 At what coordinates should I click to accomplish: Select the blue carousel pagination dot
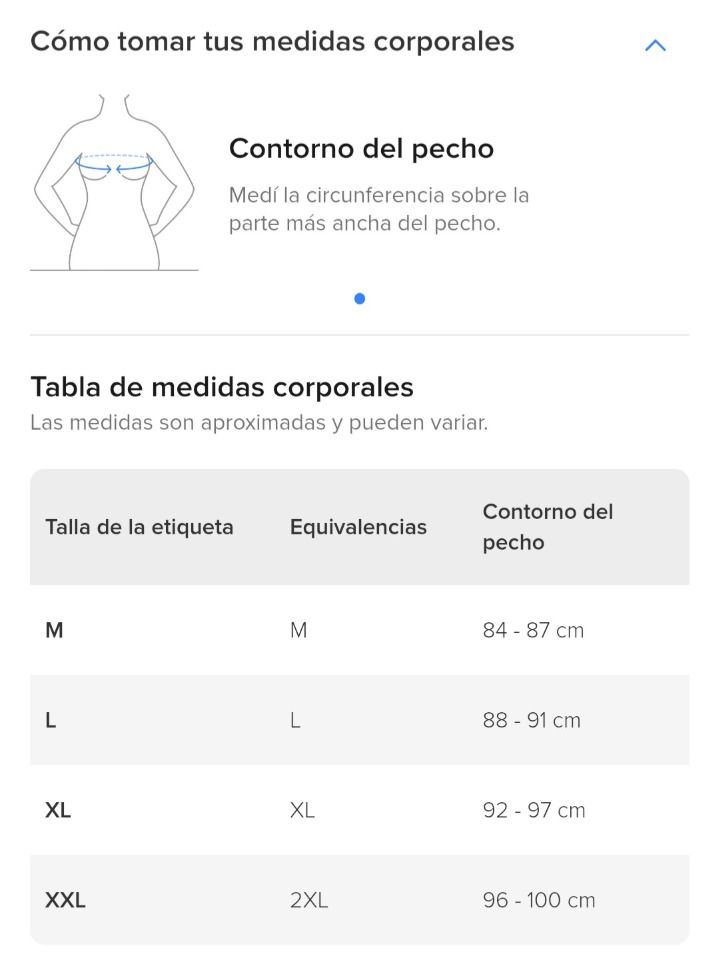(360, 299)
